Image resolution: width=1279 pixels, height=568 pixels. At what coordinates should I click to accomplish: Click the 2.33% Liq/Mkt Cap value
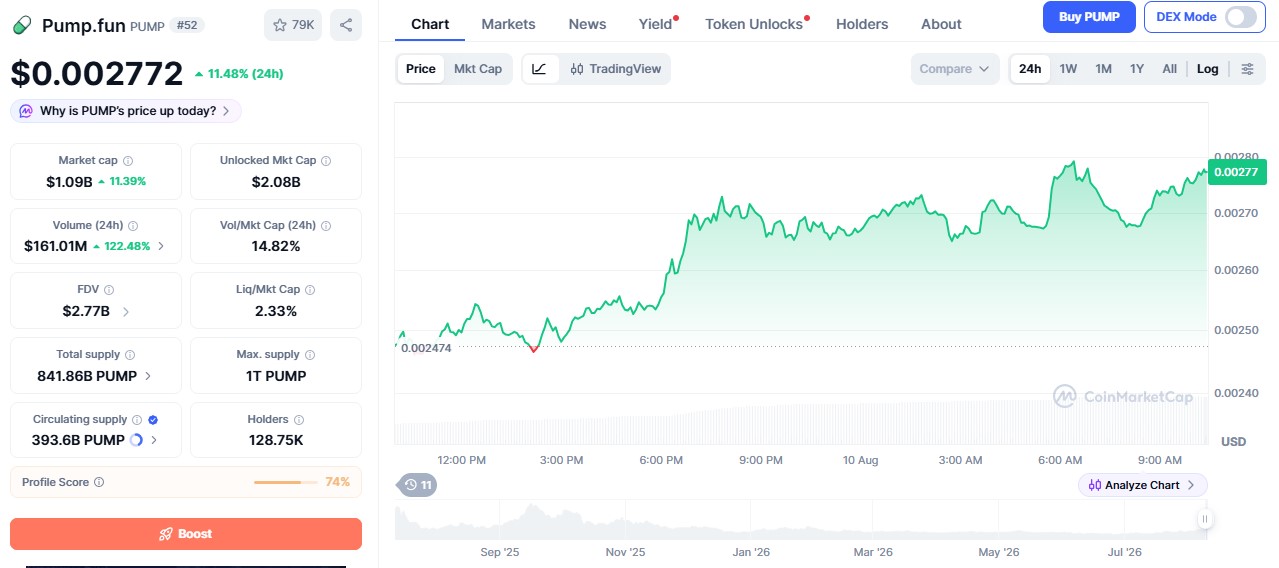click(276, 311)
